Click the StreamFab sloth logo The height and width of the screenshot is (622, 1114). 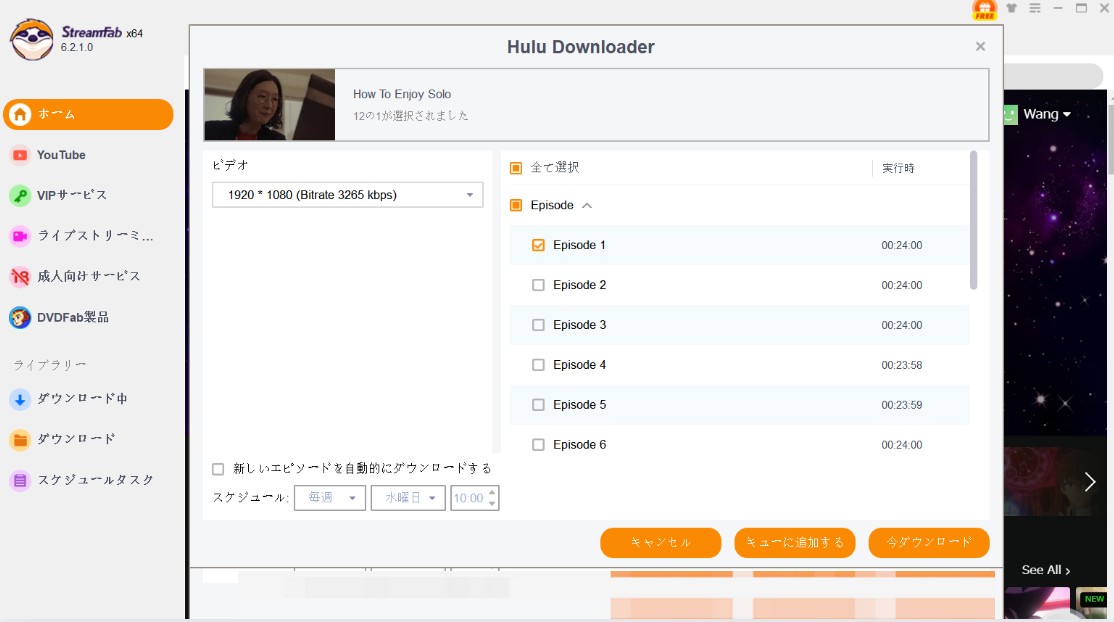(31, 40)
